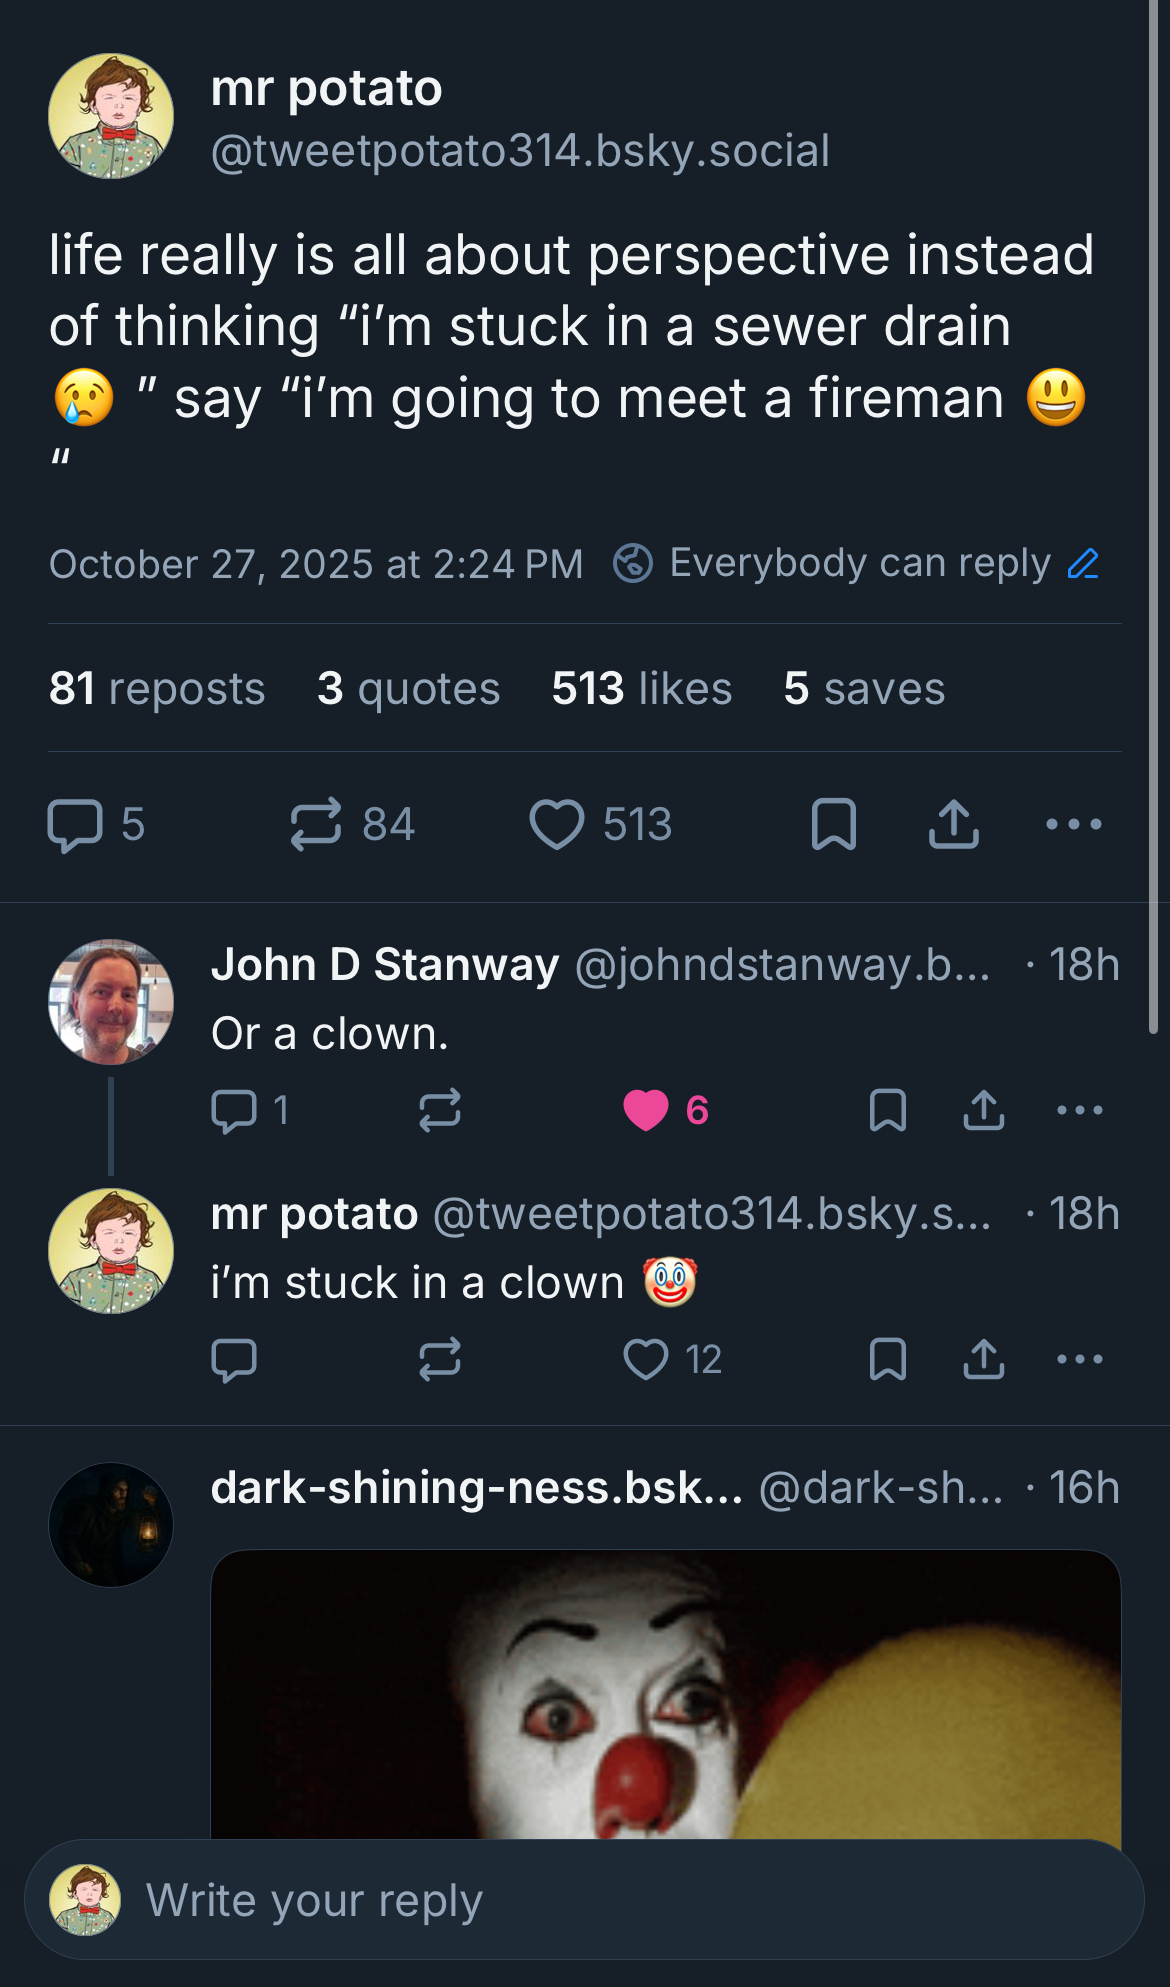Image resolution: width=1170 pixels, height=1987 pixels.
Task: View the 3 quotes list
Action: [x=408, y=689]
